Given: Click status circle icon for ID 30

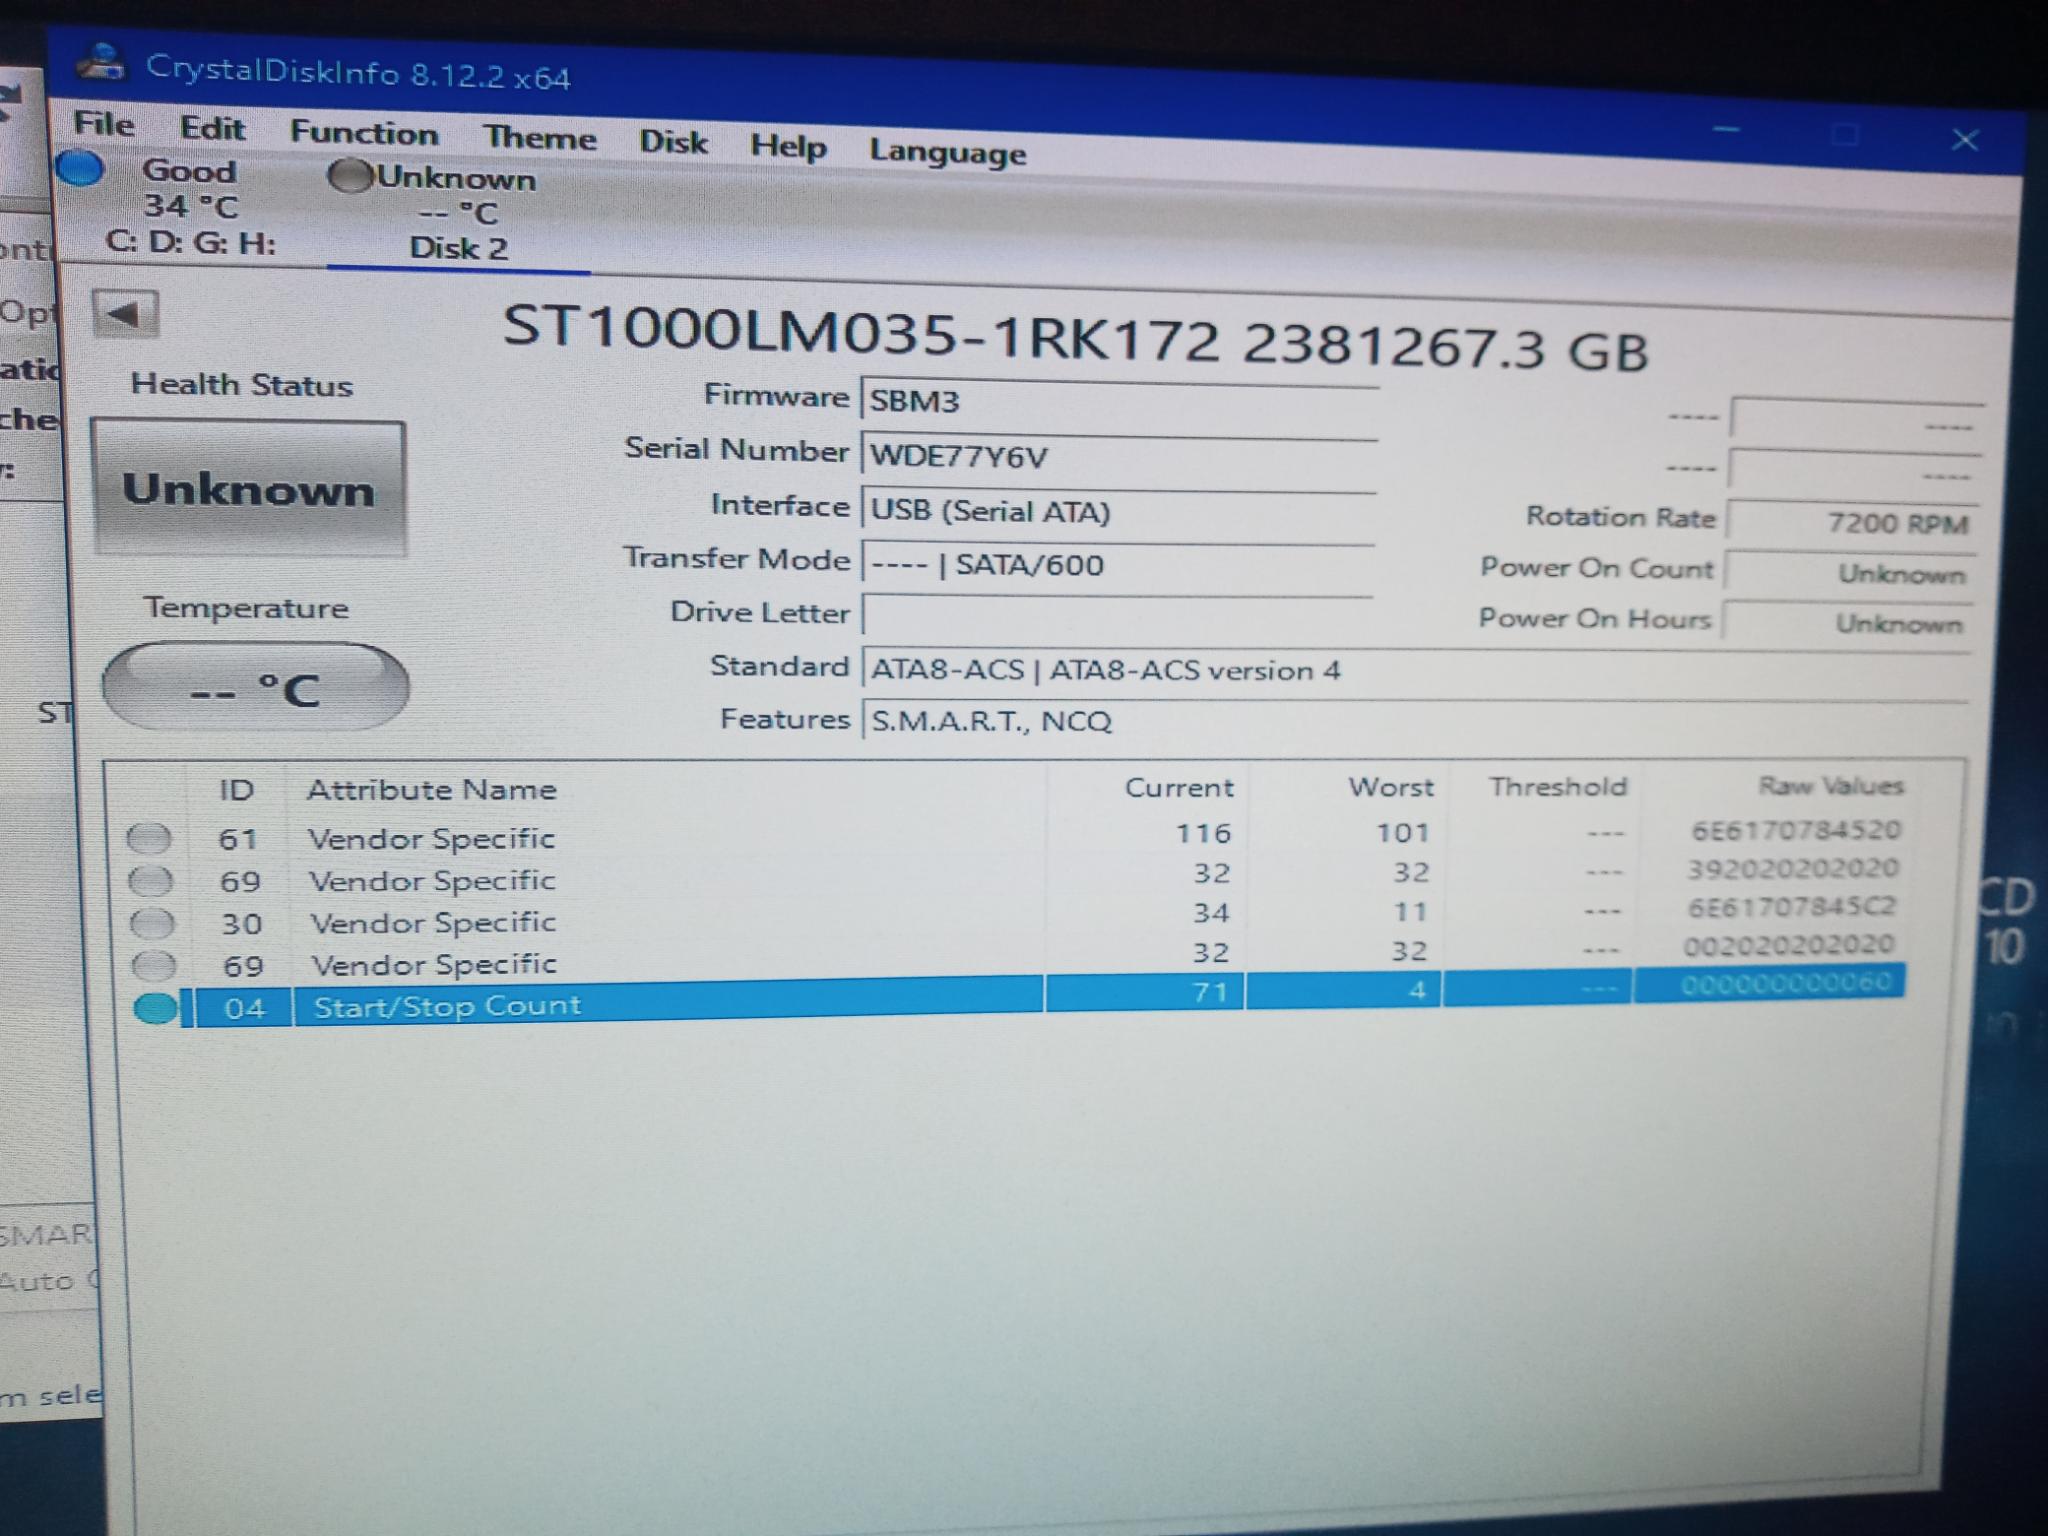Looking at the screenshot, I should [x=153, y=923].
